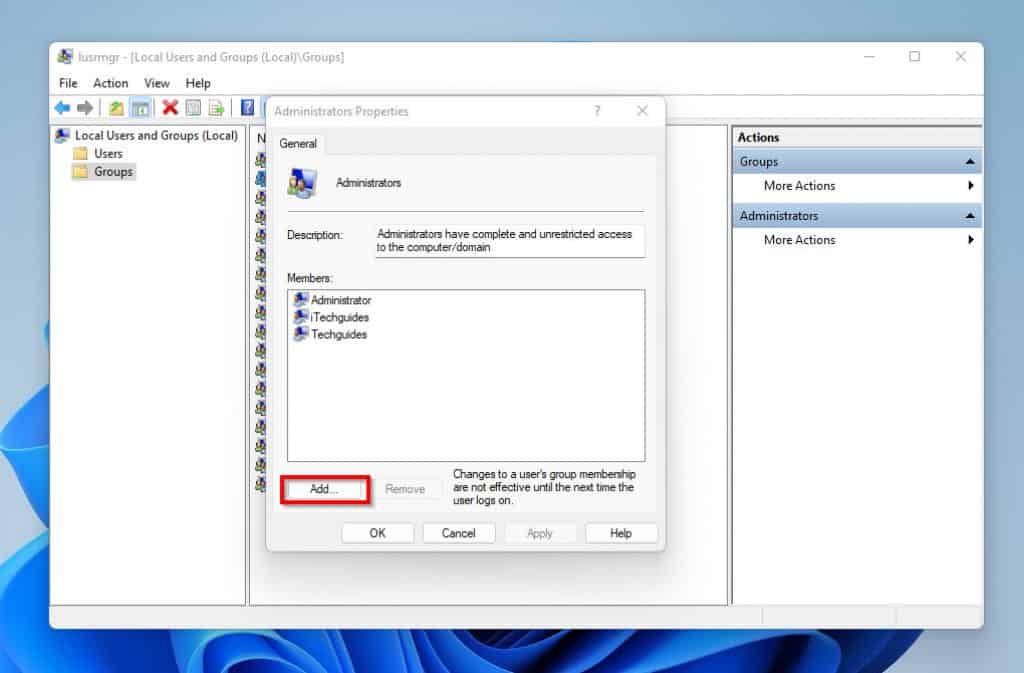
Task: Click the Administrator member user icon
Action: [x=300, y=300]
